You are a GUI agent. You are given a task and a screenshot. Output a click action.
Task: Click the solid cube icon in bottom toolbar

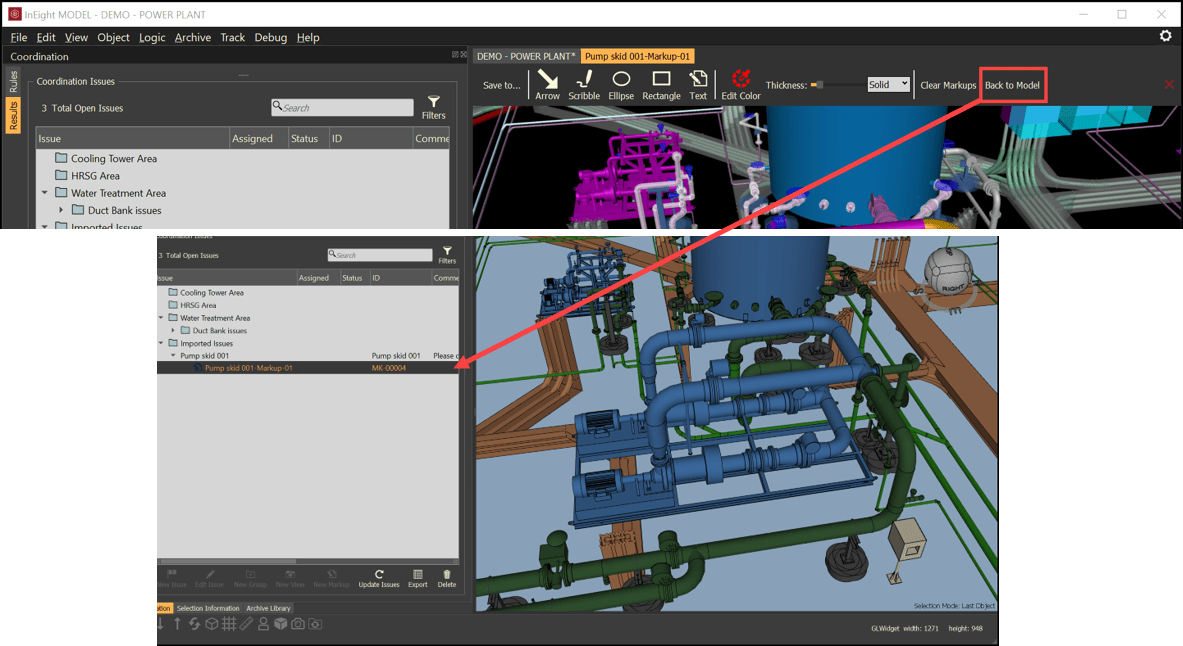click(281, 624)
